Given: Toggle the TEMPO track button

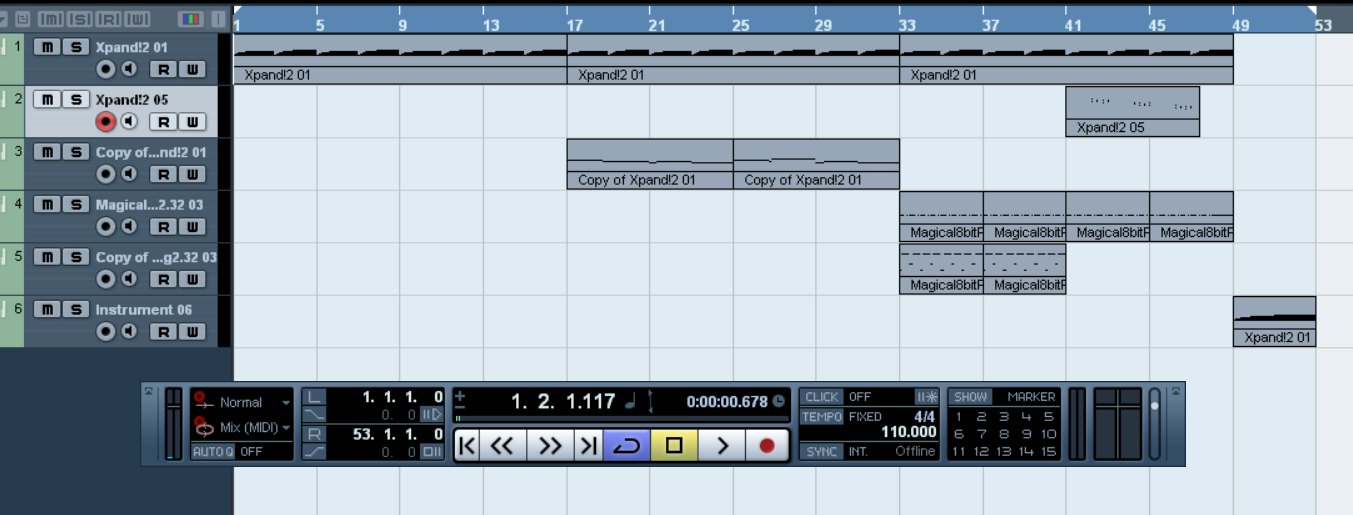Looking at the screenshot, I should [821, 416].
